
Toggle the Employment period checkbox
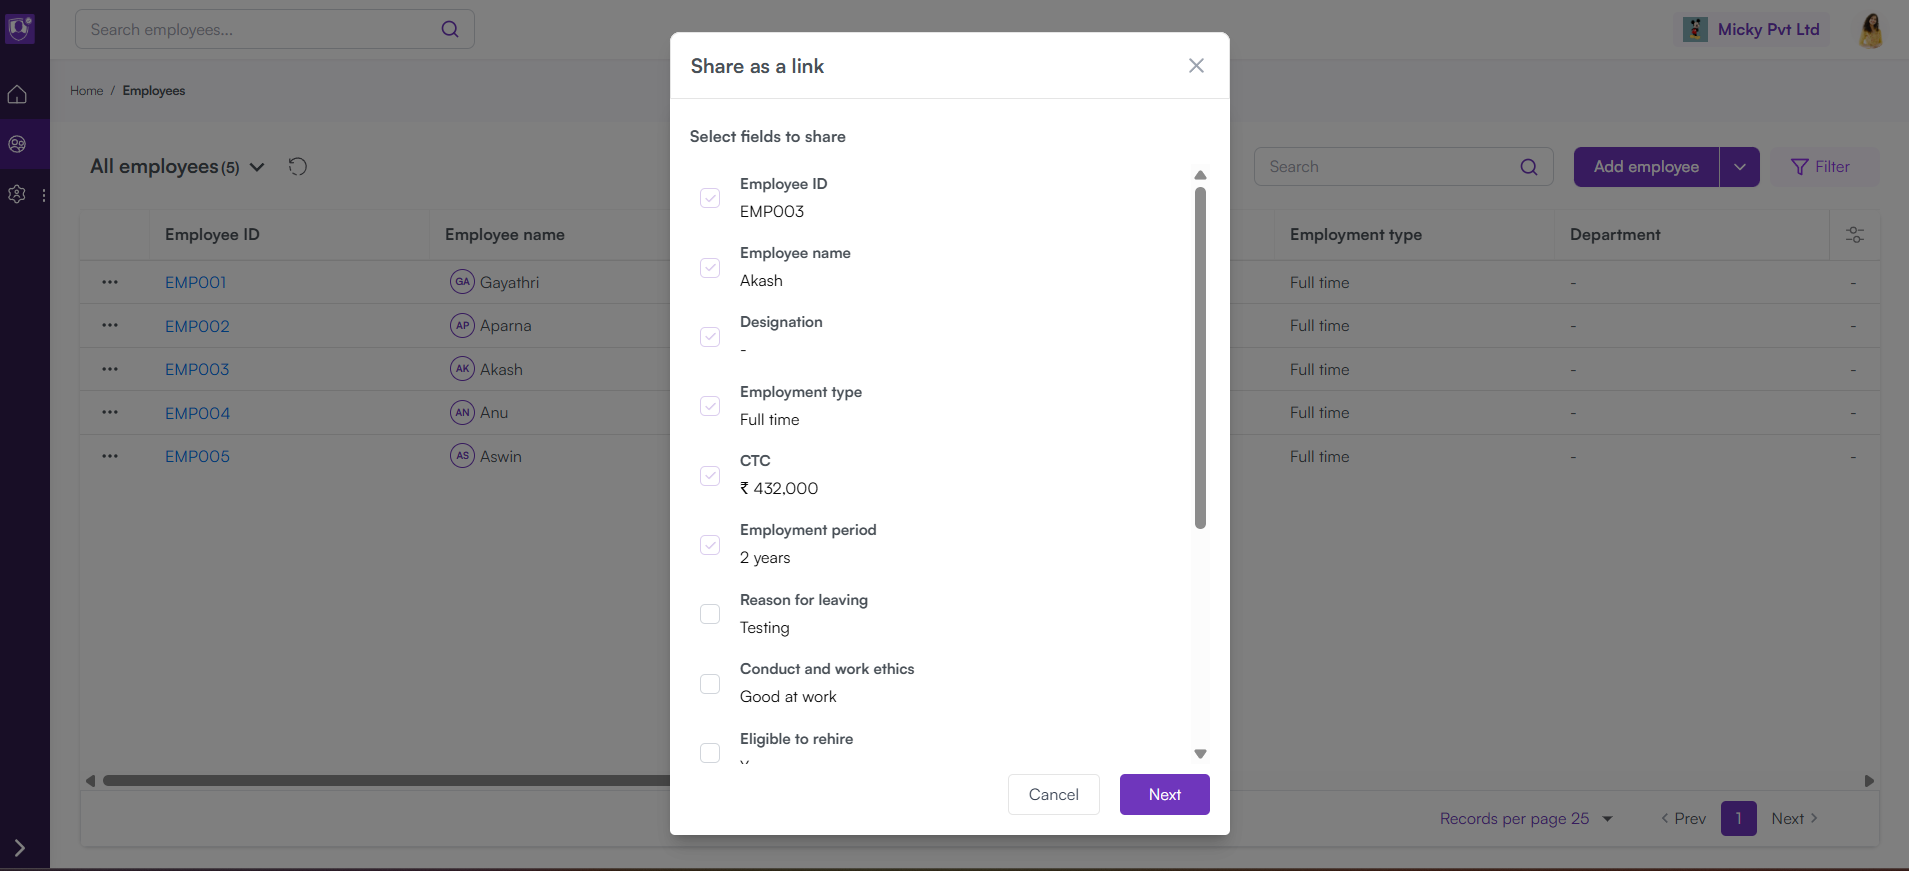[x=710, y=545]
